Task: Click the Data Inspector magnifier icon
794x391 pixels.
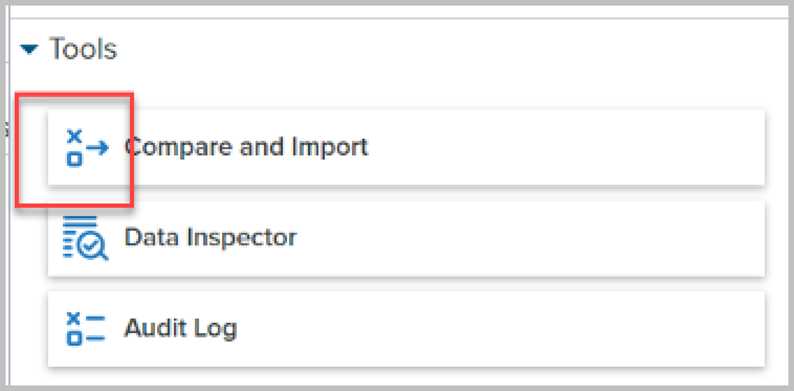Action: 86,238
